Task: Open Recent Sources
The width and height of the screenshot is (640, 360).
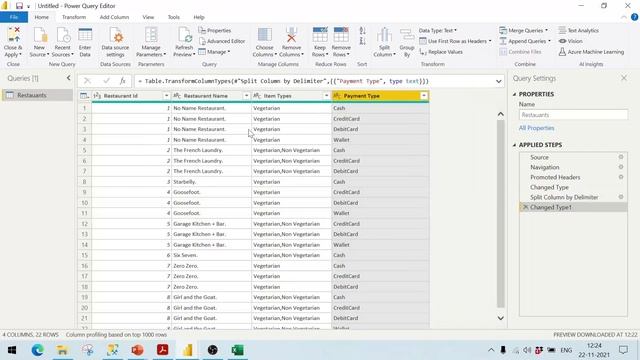Action: click(x=62, y=42)
